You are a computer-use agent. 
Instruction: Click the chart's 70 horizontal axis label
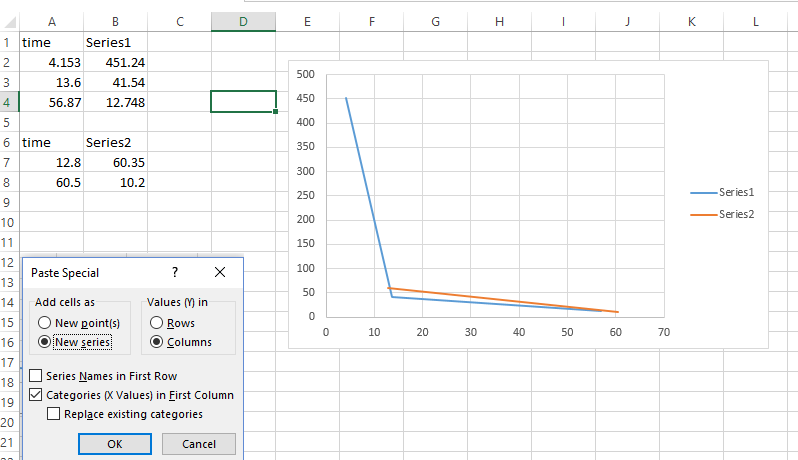[664, 332]
